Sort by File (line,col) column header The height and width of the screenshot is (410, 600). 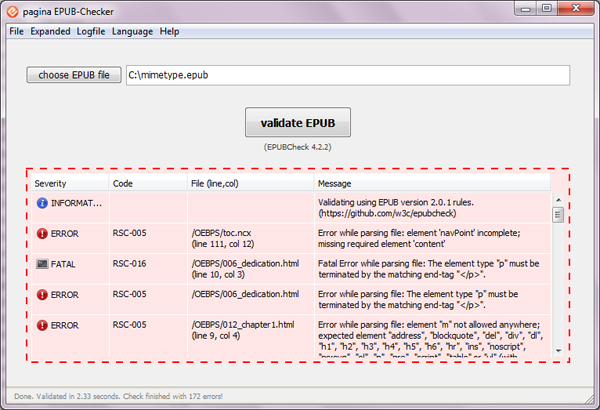point(251,183)
